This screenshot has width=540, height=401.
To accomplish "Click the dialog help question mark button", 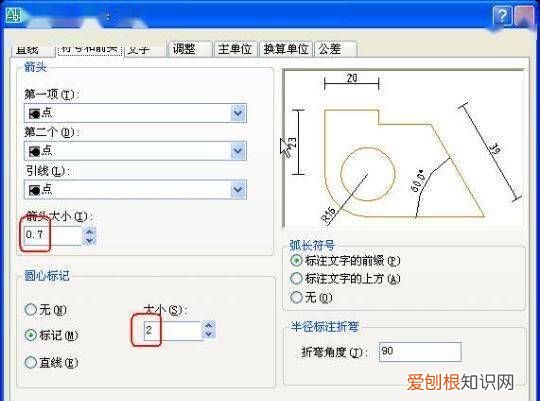I will pos(502,16).
